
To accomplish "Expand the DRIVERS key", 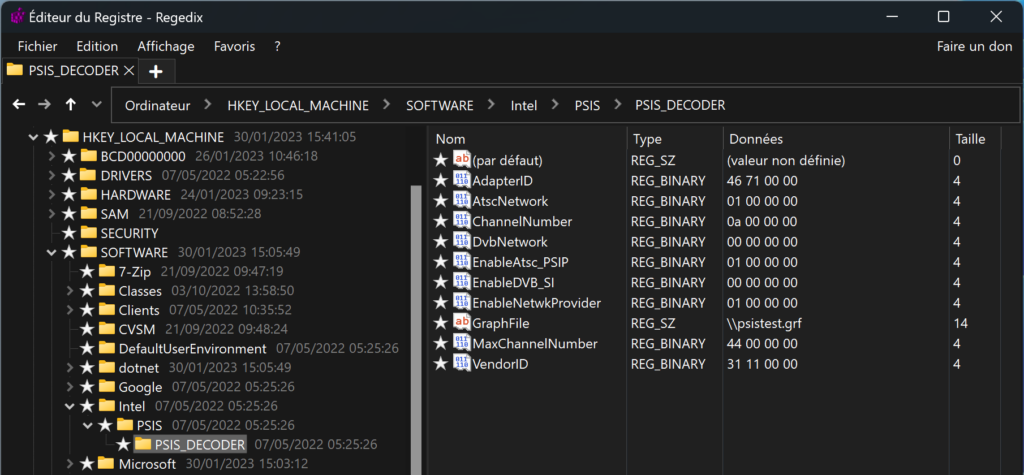I will pyautogui.click(x=52, y=176).
